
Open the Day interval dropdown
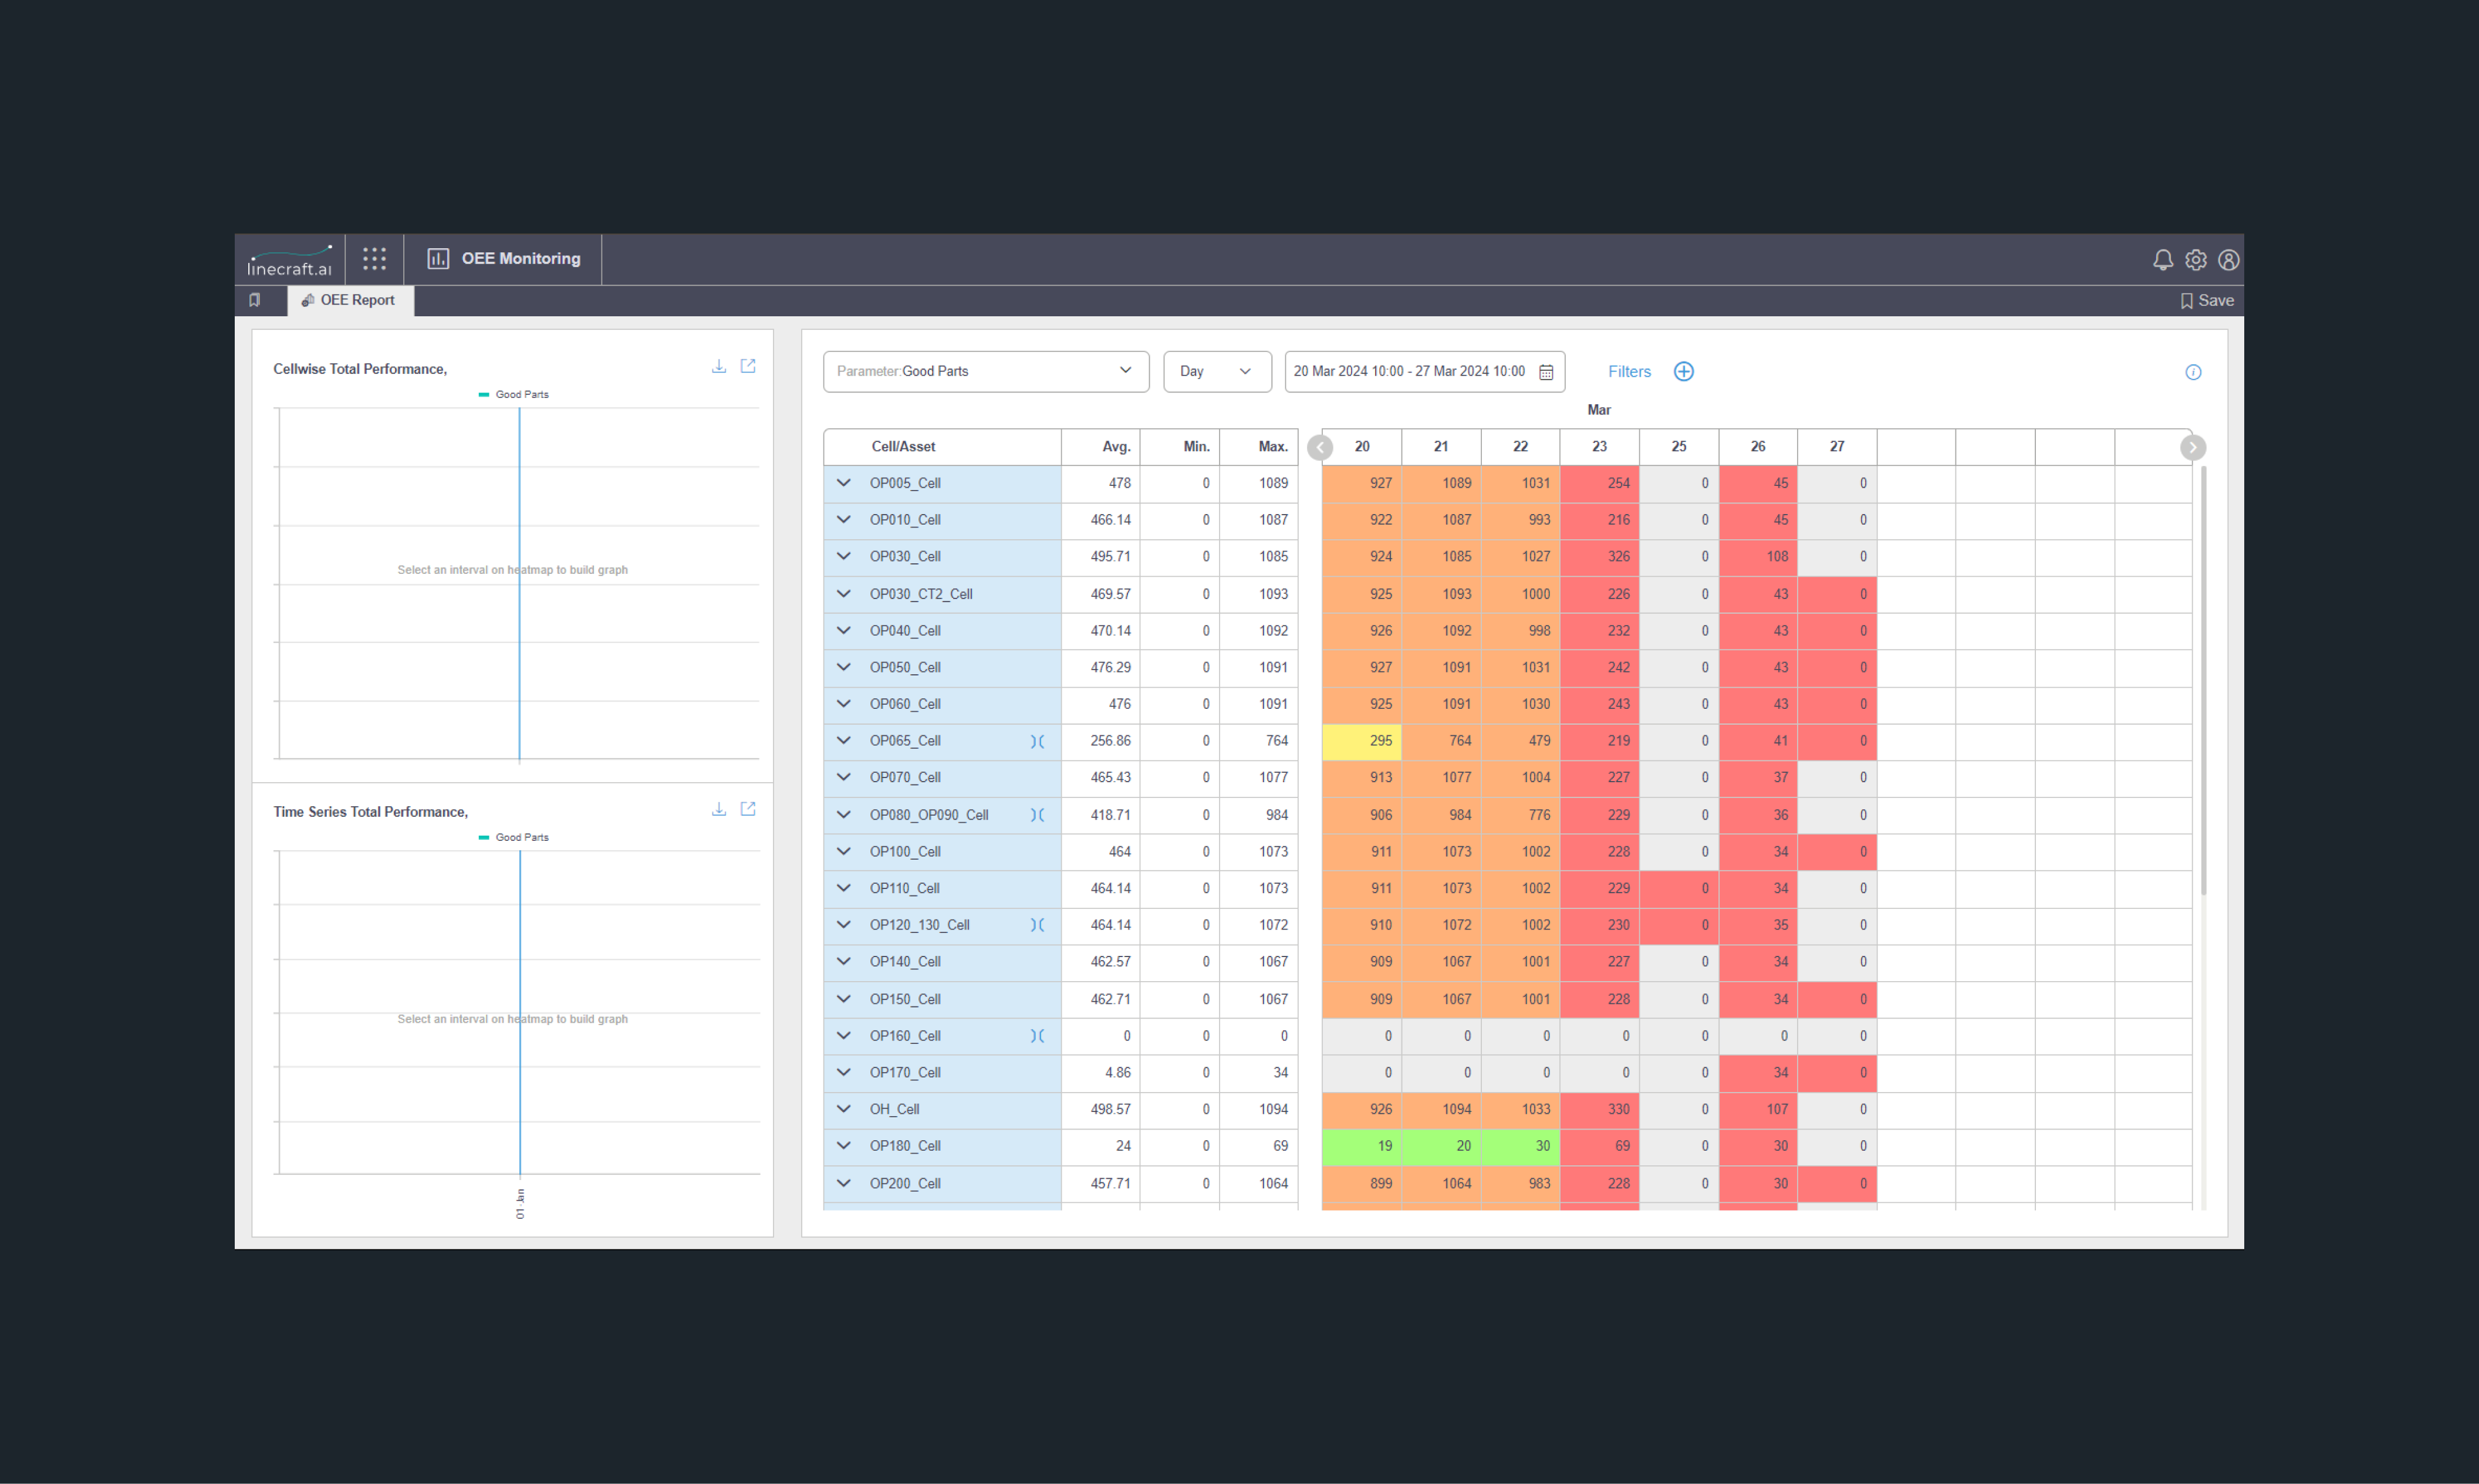[x=1217, y=372]
